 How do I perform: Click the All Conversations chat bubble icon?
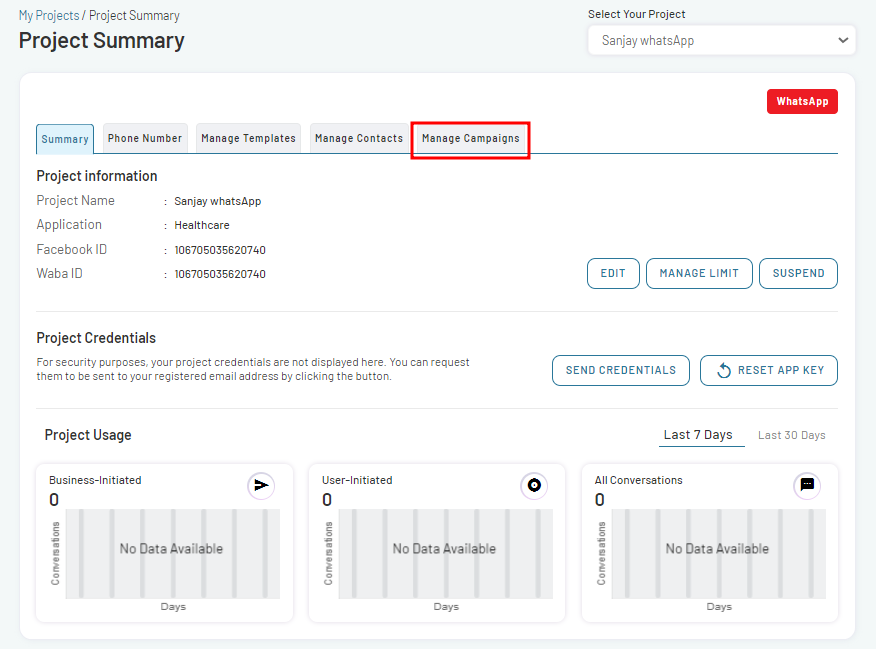807,485
